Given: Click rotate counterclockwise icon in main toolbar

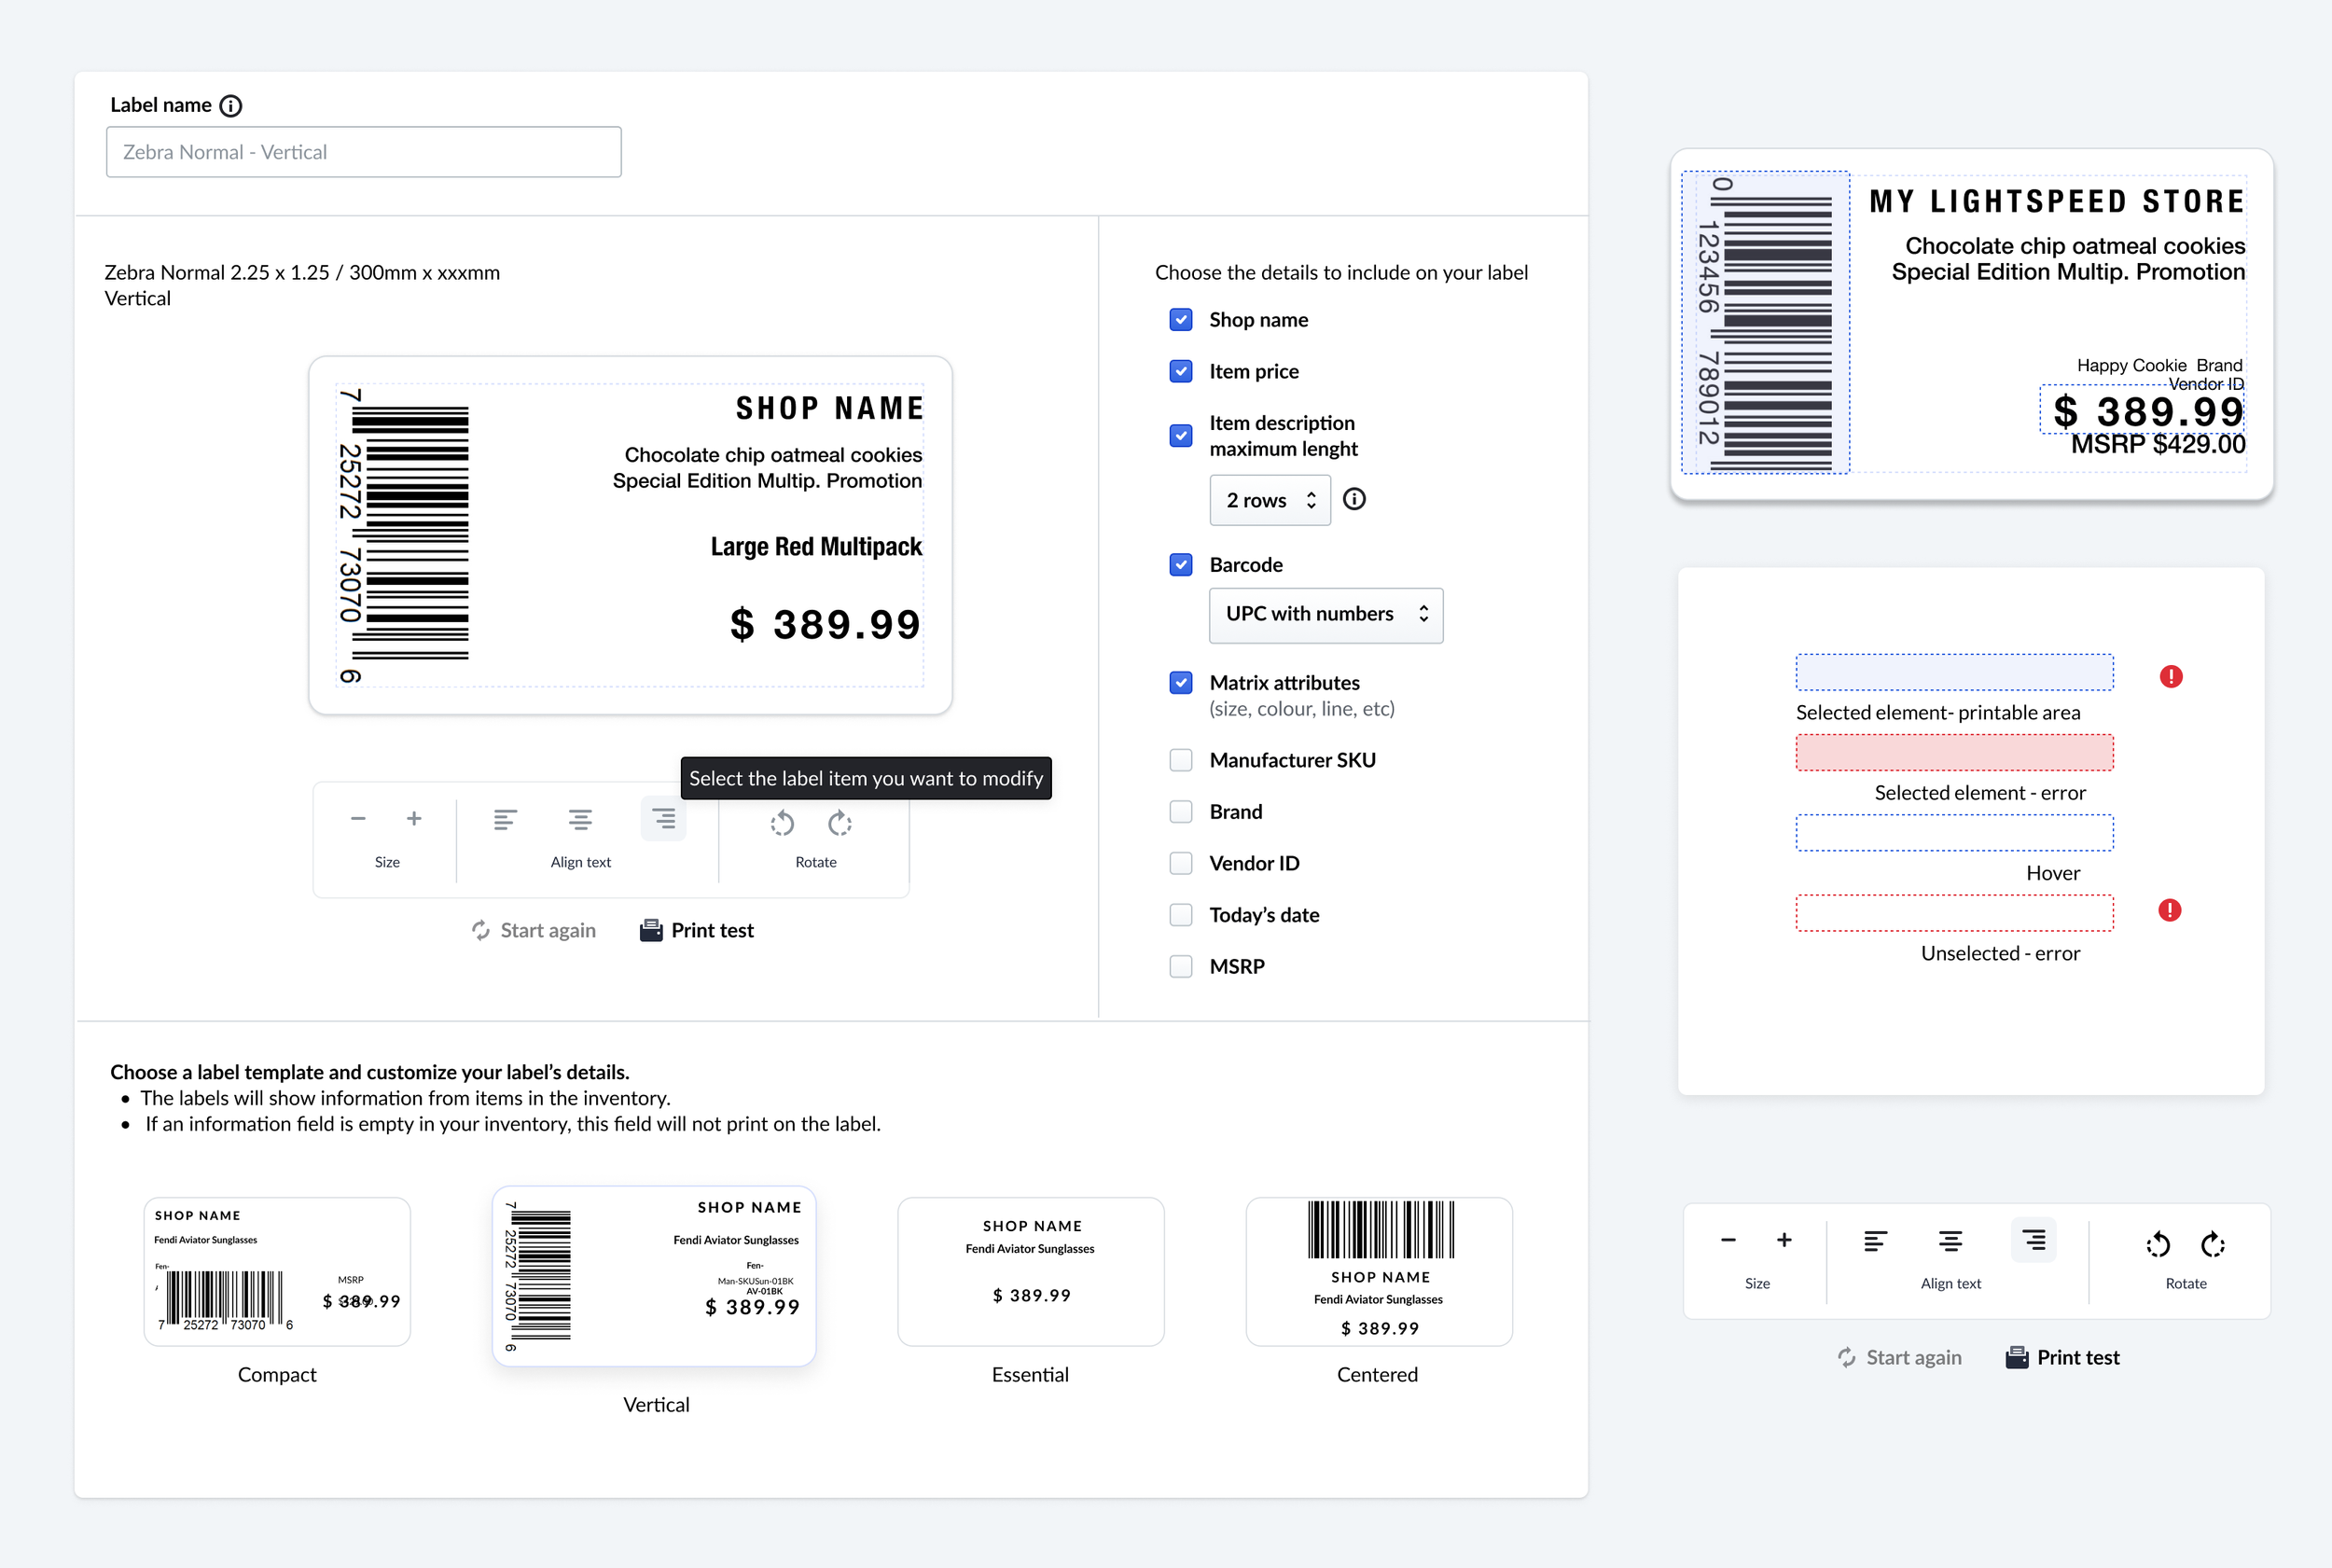Looking at the screenshot, I should [x=782, y=823].
